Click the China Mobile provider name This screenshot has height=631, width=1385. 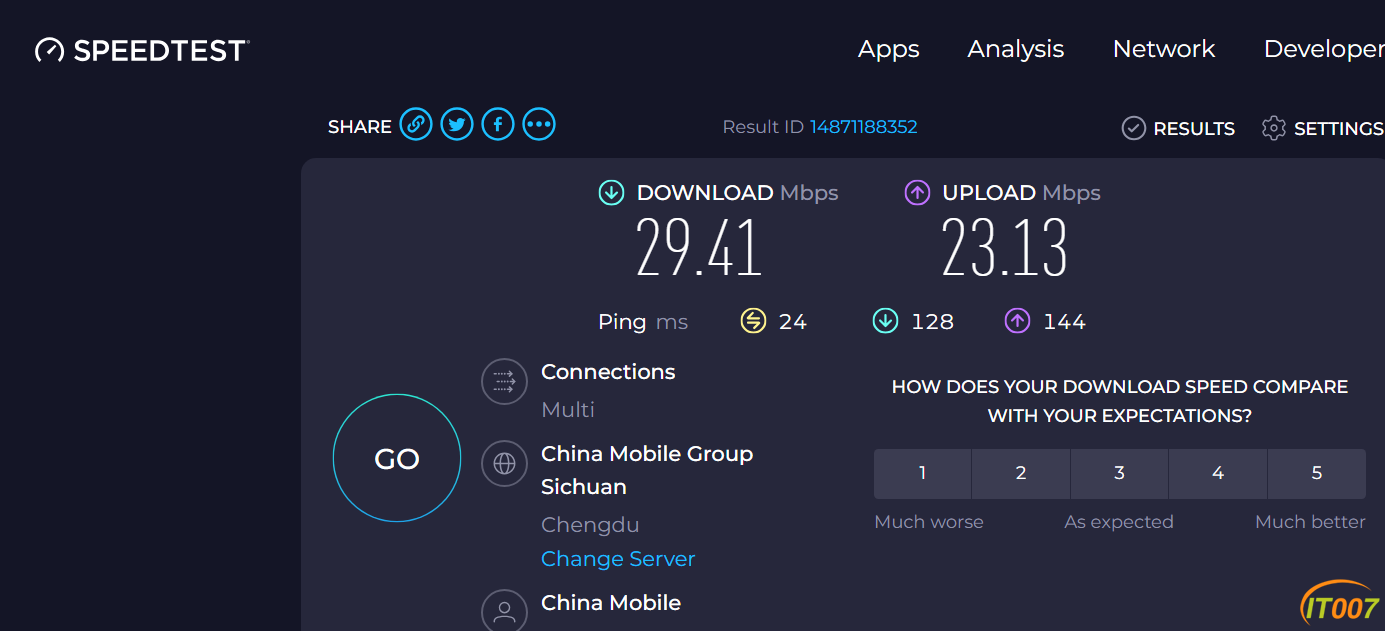(611, 603)
